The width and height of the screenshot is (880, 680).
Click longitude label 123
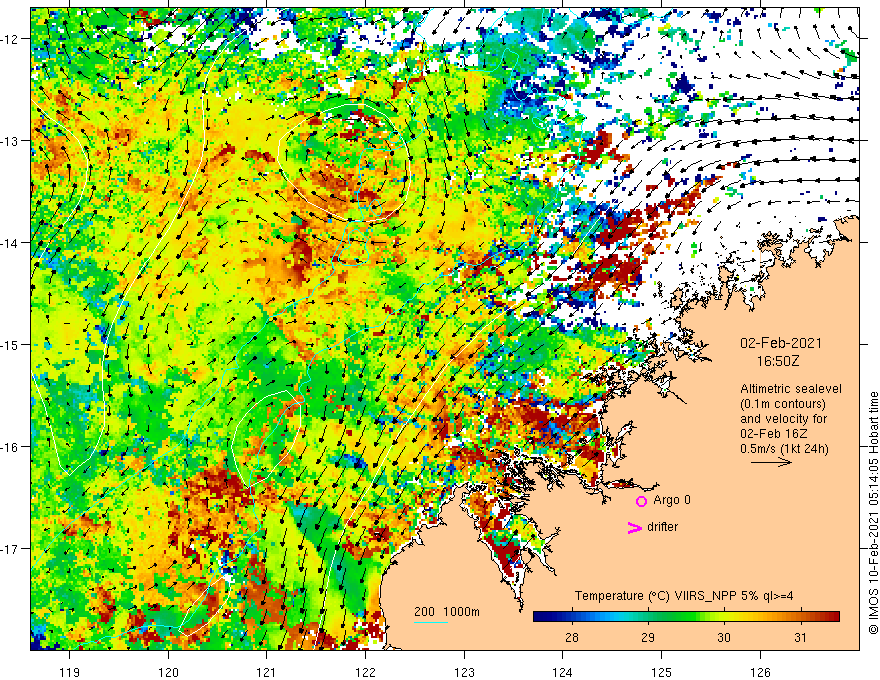[x=464, y=672]
